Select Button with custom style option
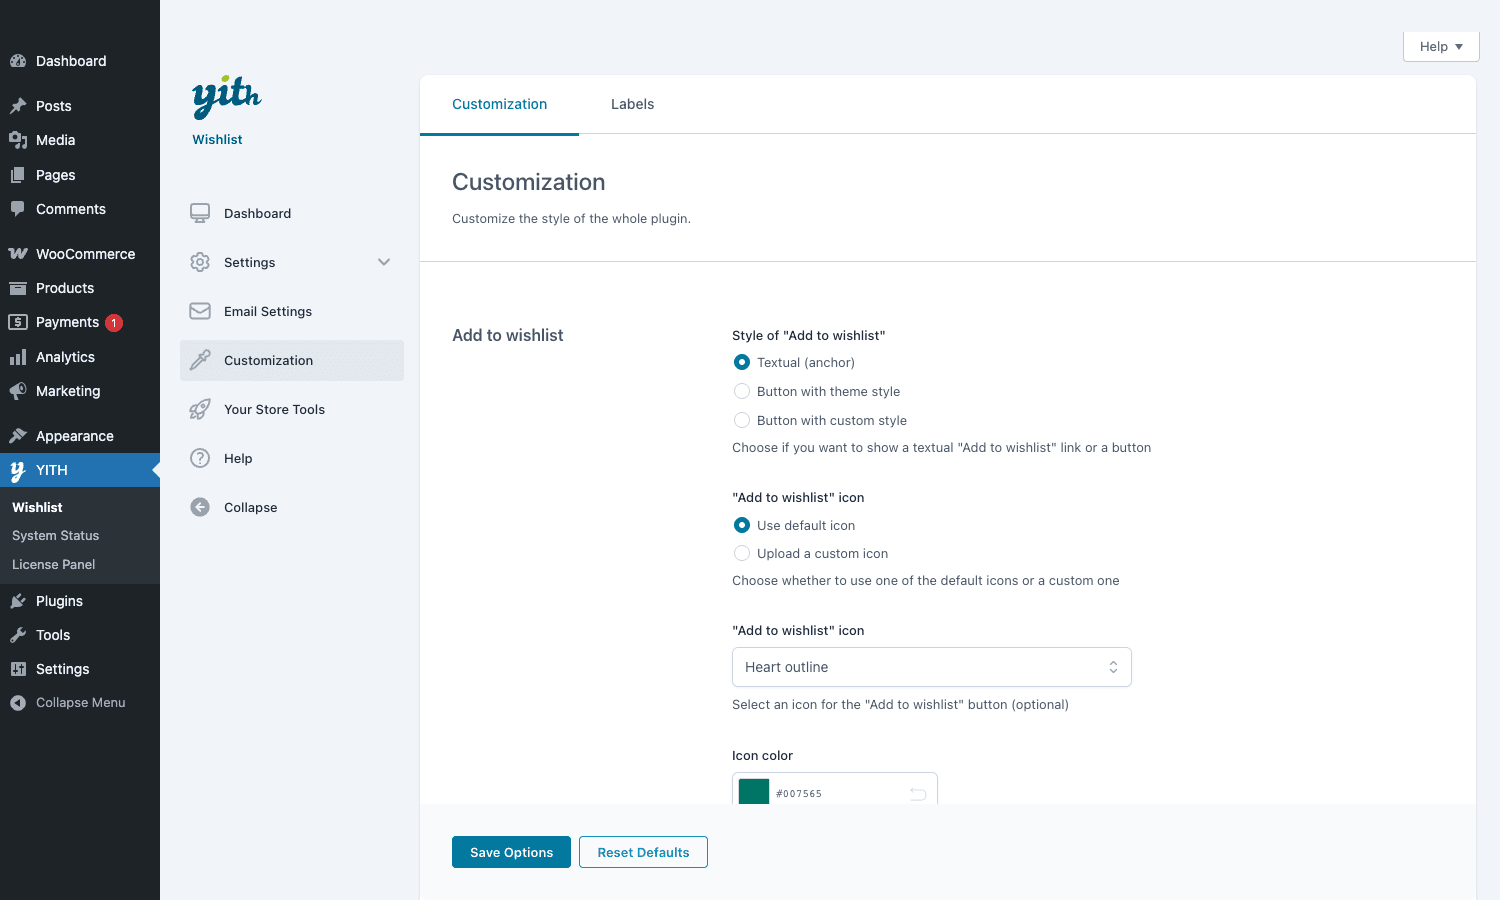The width and height of the screenshot is (1500, 900). [742, 420]
